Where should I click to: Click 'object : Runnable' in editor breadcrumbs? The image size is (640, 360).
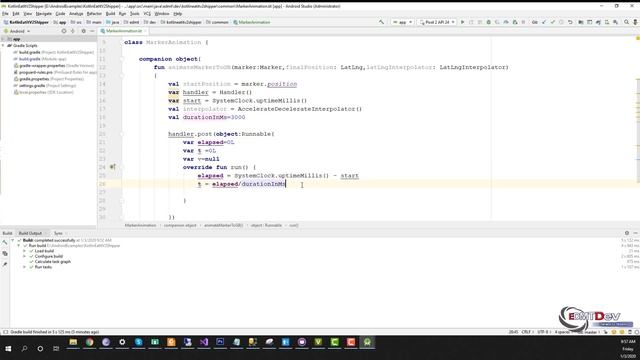point(266,225)
